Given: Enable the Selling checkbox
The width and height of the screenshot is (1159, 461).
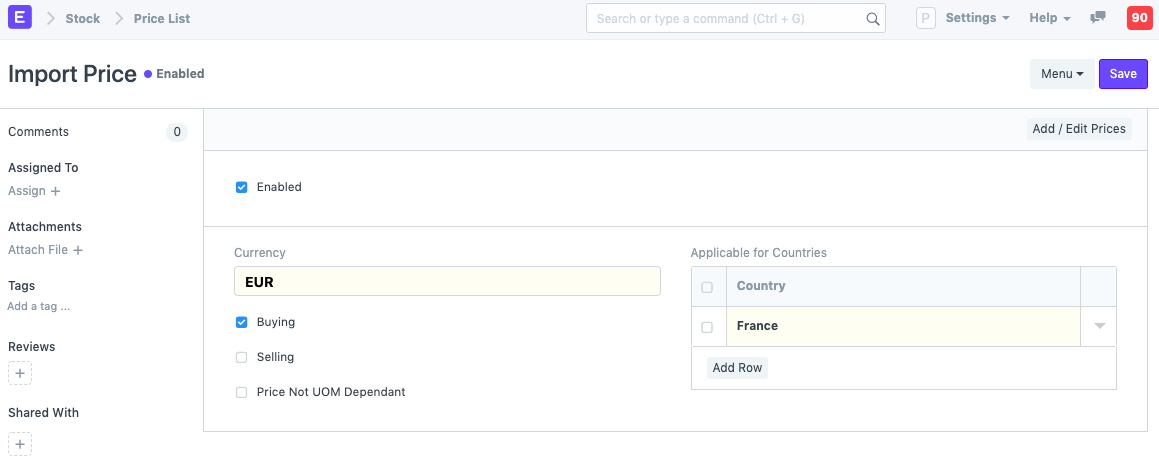Looking at the screenshot, I should [241, 357].
